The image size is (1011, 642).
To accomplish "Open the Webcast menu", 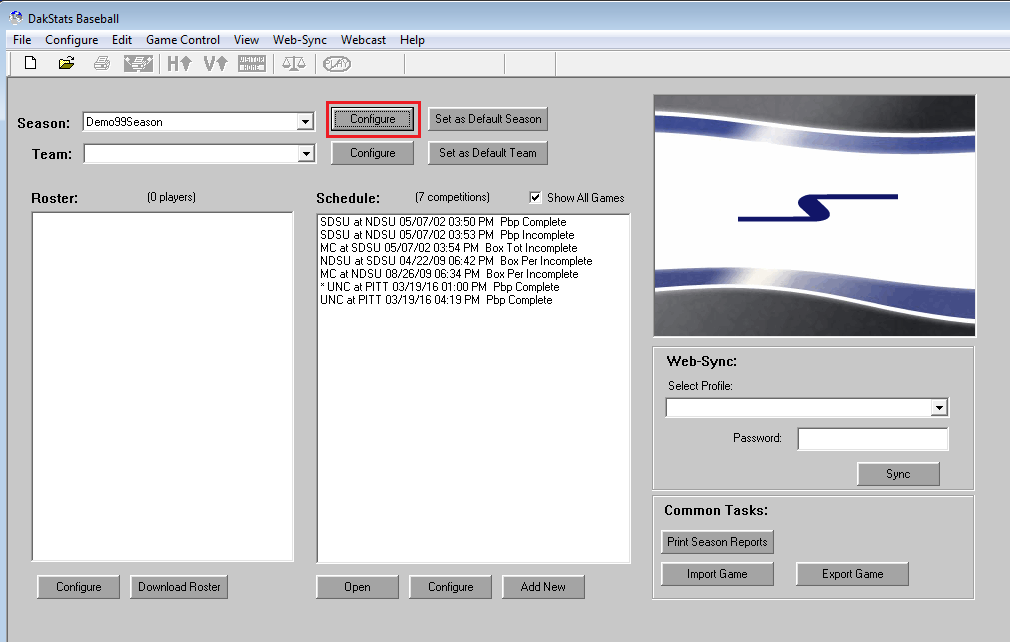I will [363, 40].
